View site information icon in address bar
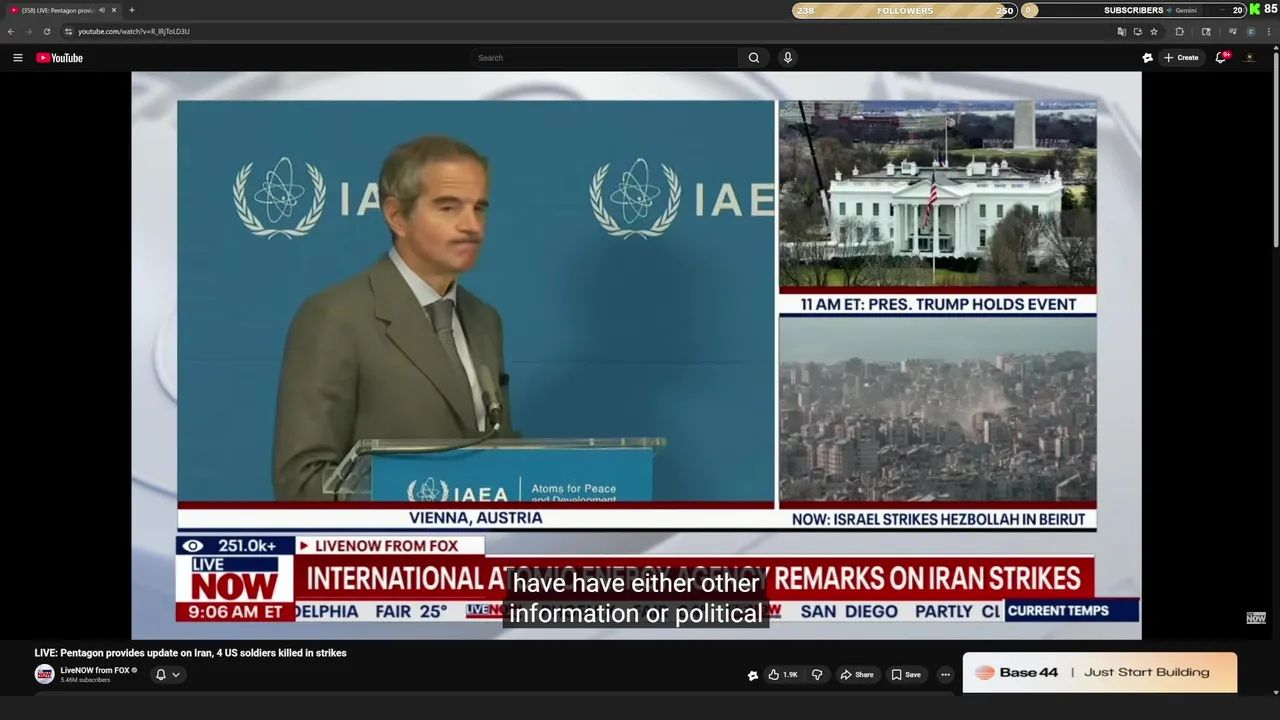 pyautogui.click(x=68, y=31)
